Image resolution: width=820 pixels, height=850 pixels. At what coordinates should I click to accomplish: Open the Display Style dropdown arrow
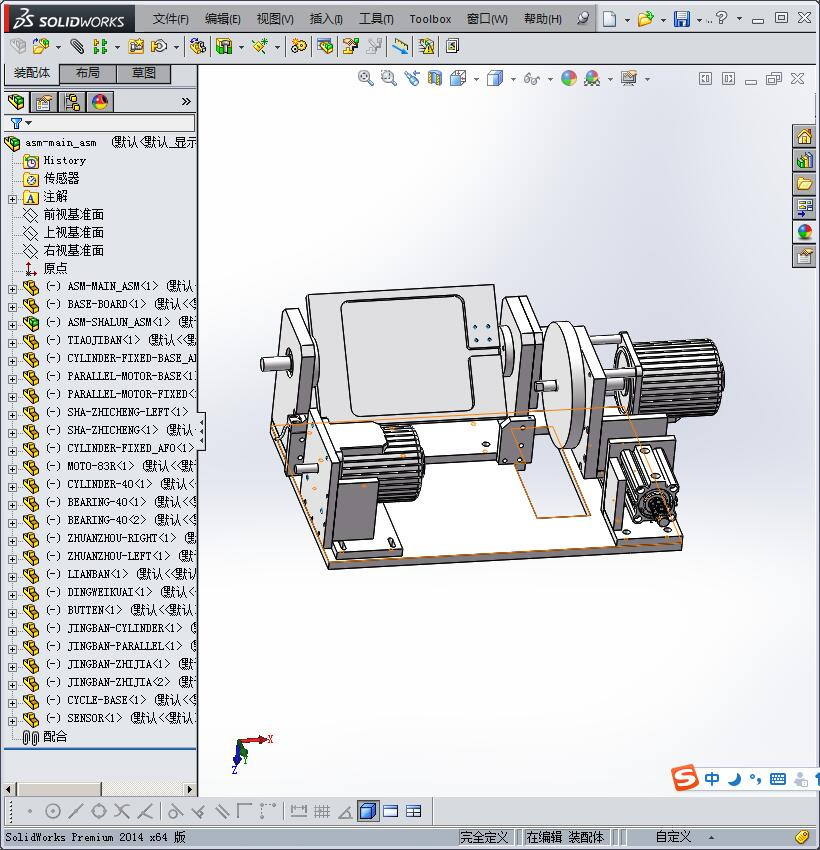pos(513,80)
